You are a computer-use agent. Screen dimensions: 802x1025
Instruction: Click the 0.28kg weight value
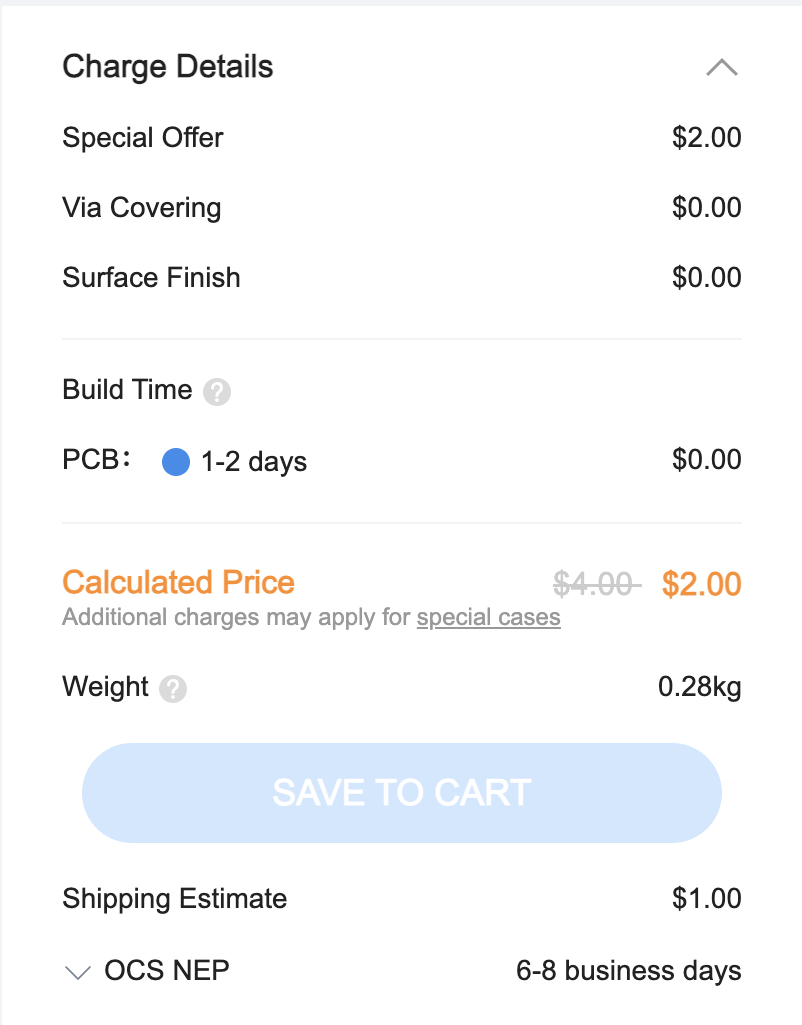699,687
